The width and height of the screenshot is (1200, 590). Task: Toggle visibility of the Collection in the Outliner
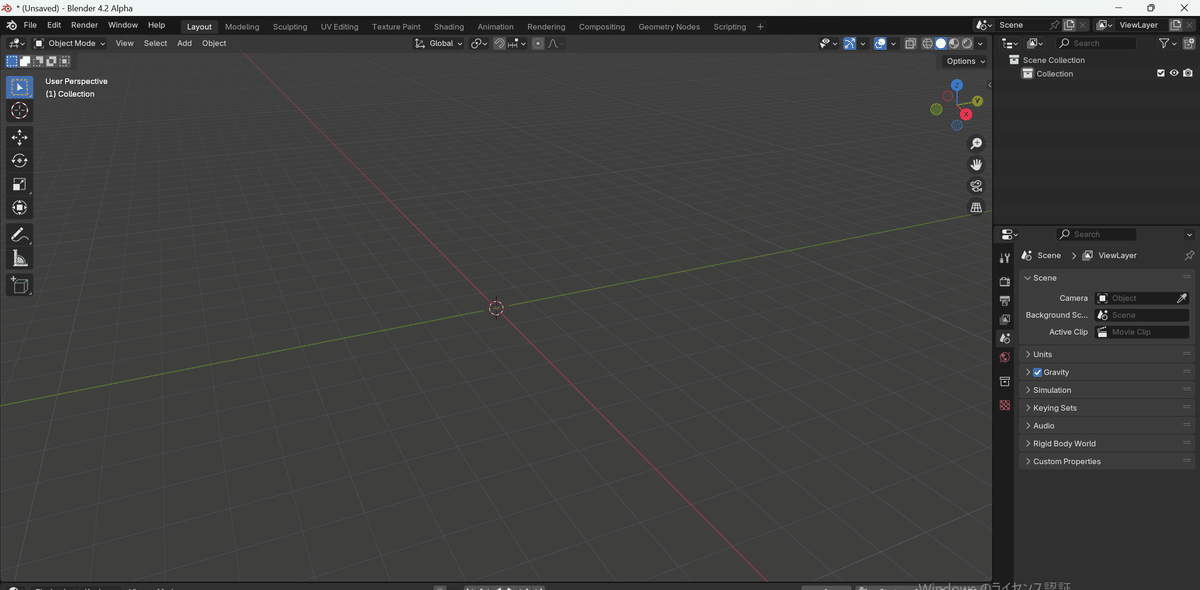pos(1174,72)
